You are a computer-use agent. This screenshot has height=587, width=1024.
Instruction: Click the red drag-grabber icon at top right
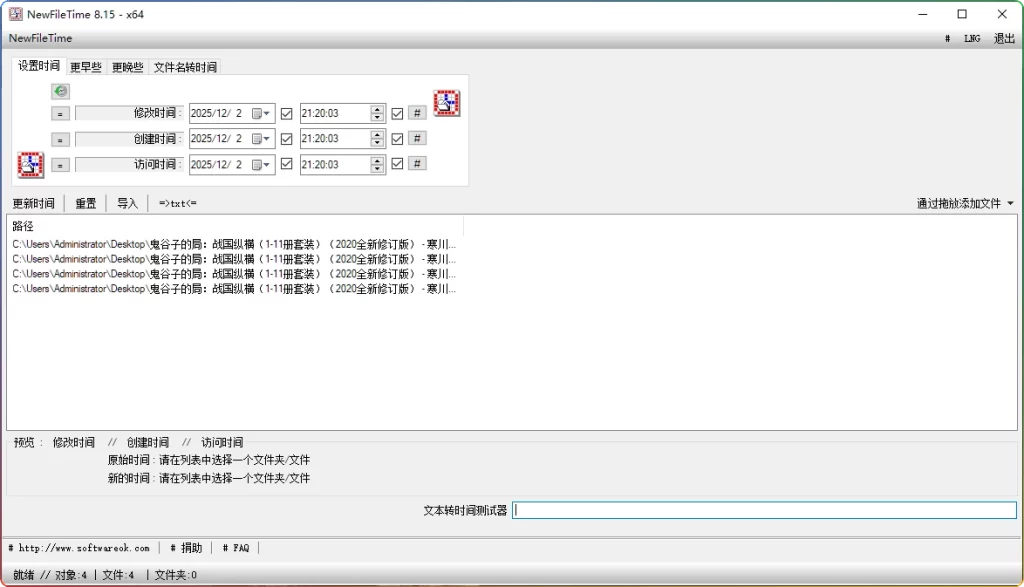tap(446, 102)
